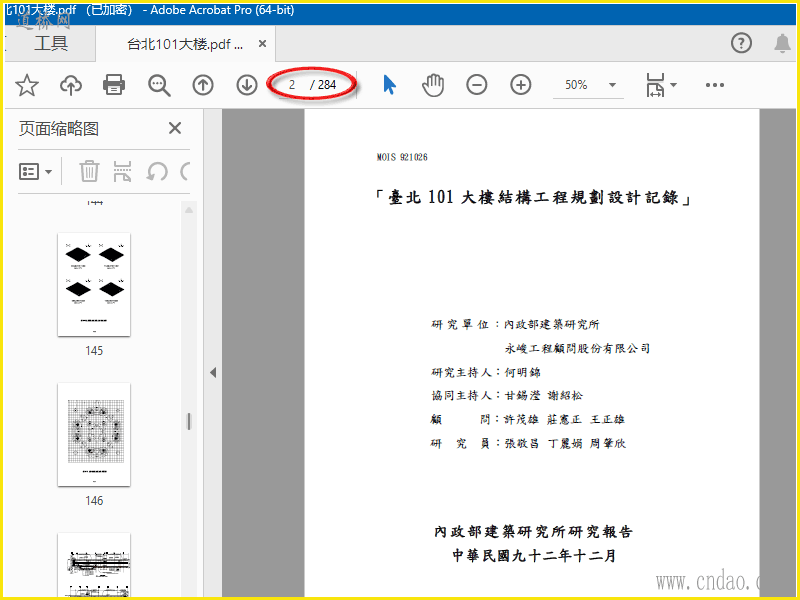This screenshot has width=800, height=600.
Task: Click the thumbnail options list icon
Action: [x=29, y=171]
